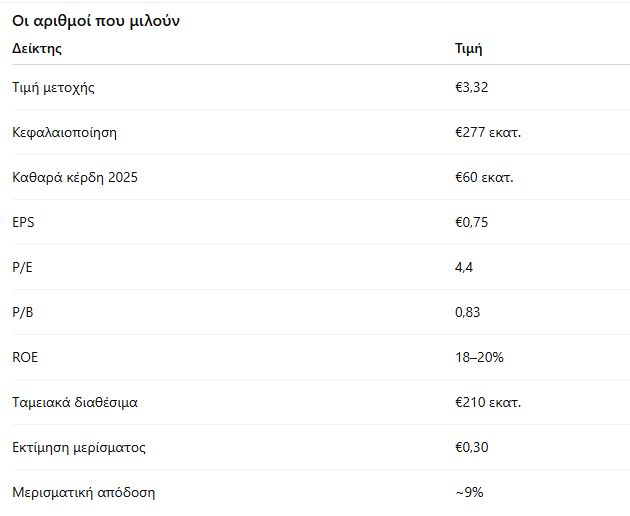Select the "Καθαρά κέρδη 2025" label
This screenshot has height=516, width=630.
[x=75, y=177]
